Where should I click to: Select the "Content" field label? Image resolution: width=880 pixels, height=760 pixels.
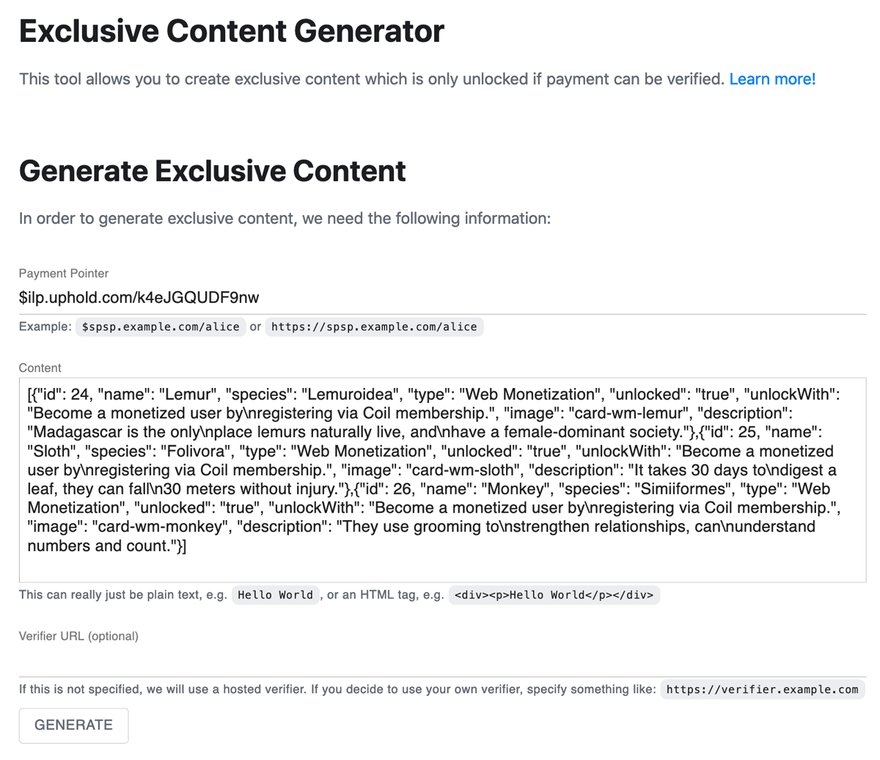coord(40,368)
